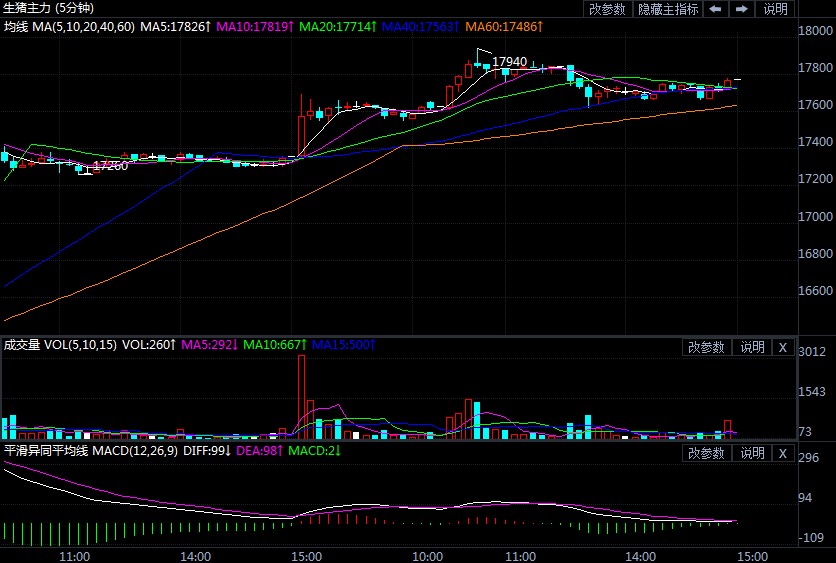Close the MACD panel with X

[783, 453]
